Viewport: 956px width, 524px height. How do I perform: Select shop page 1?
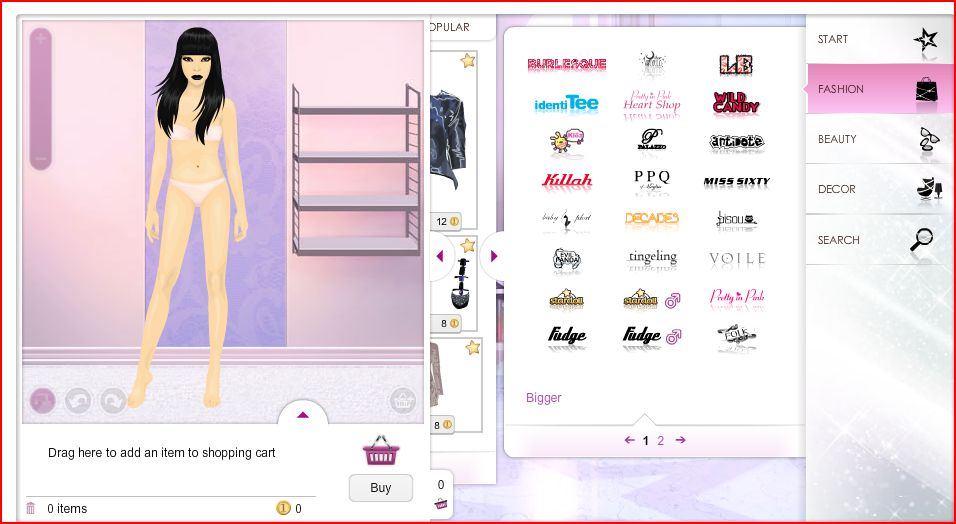(x=646, y=440)
